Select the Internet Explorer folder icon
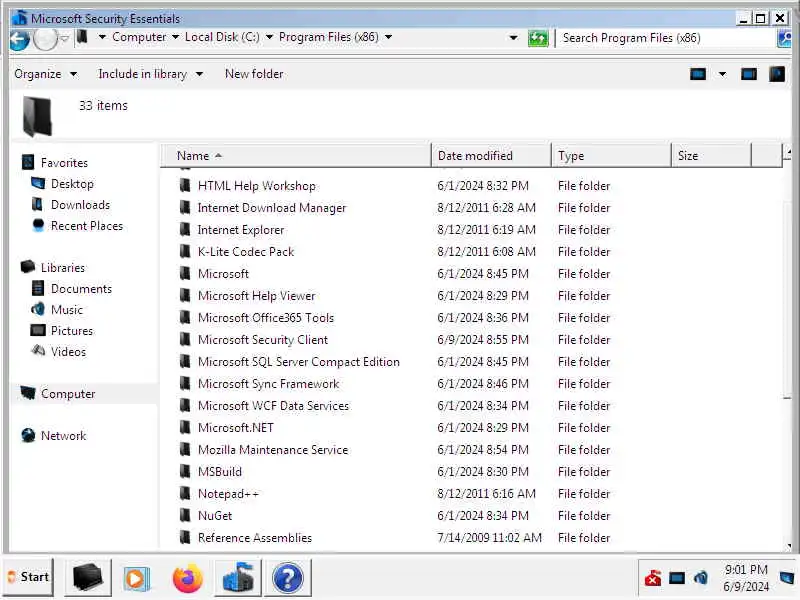 185,229
